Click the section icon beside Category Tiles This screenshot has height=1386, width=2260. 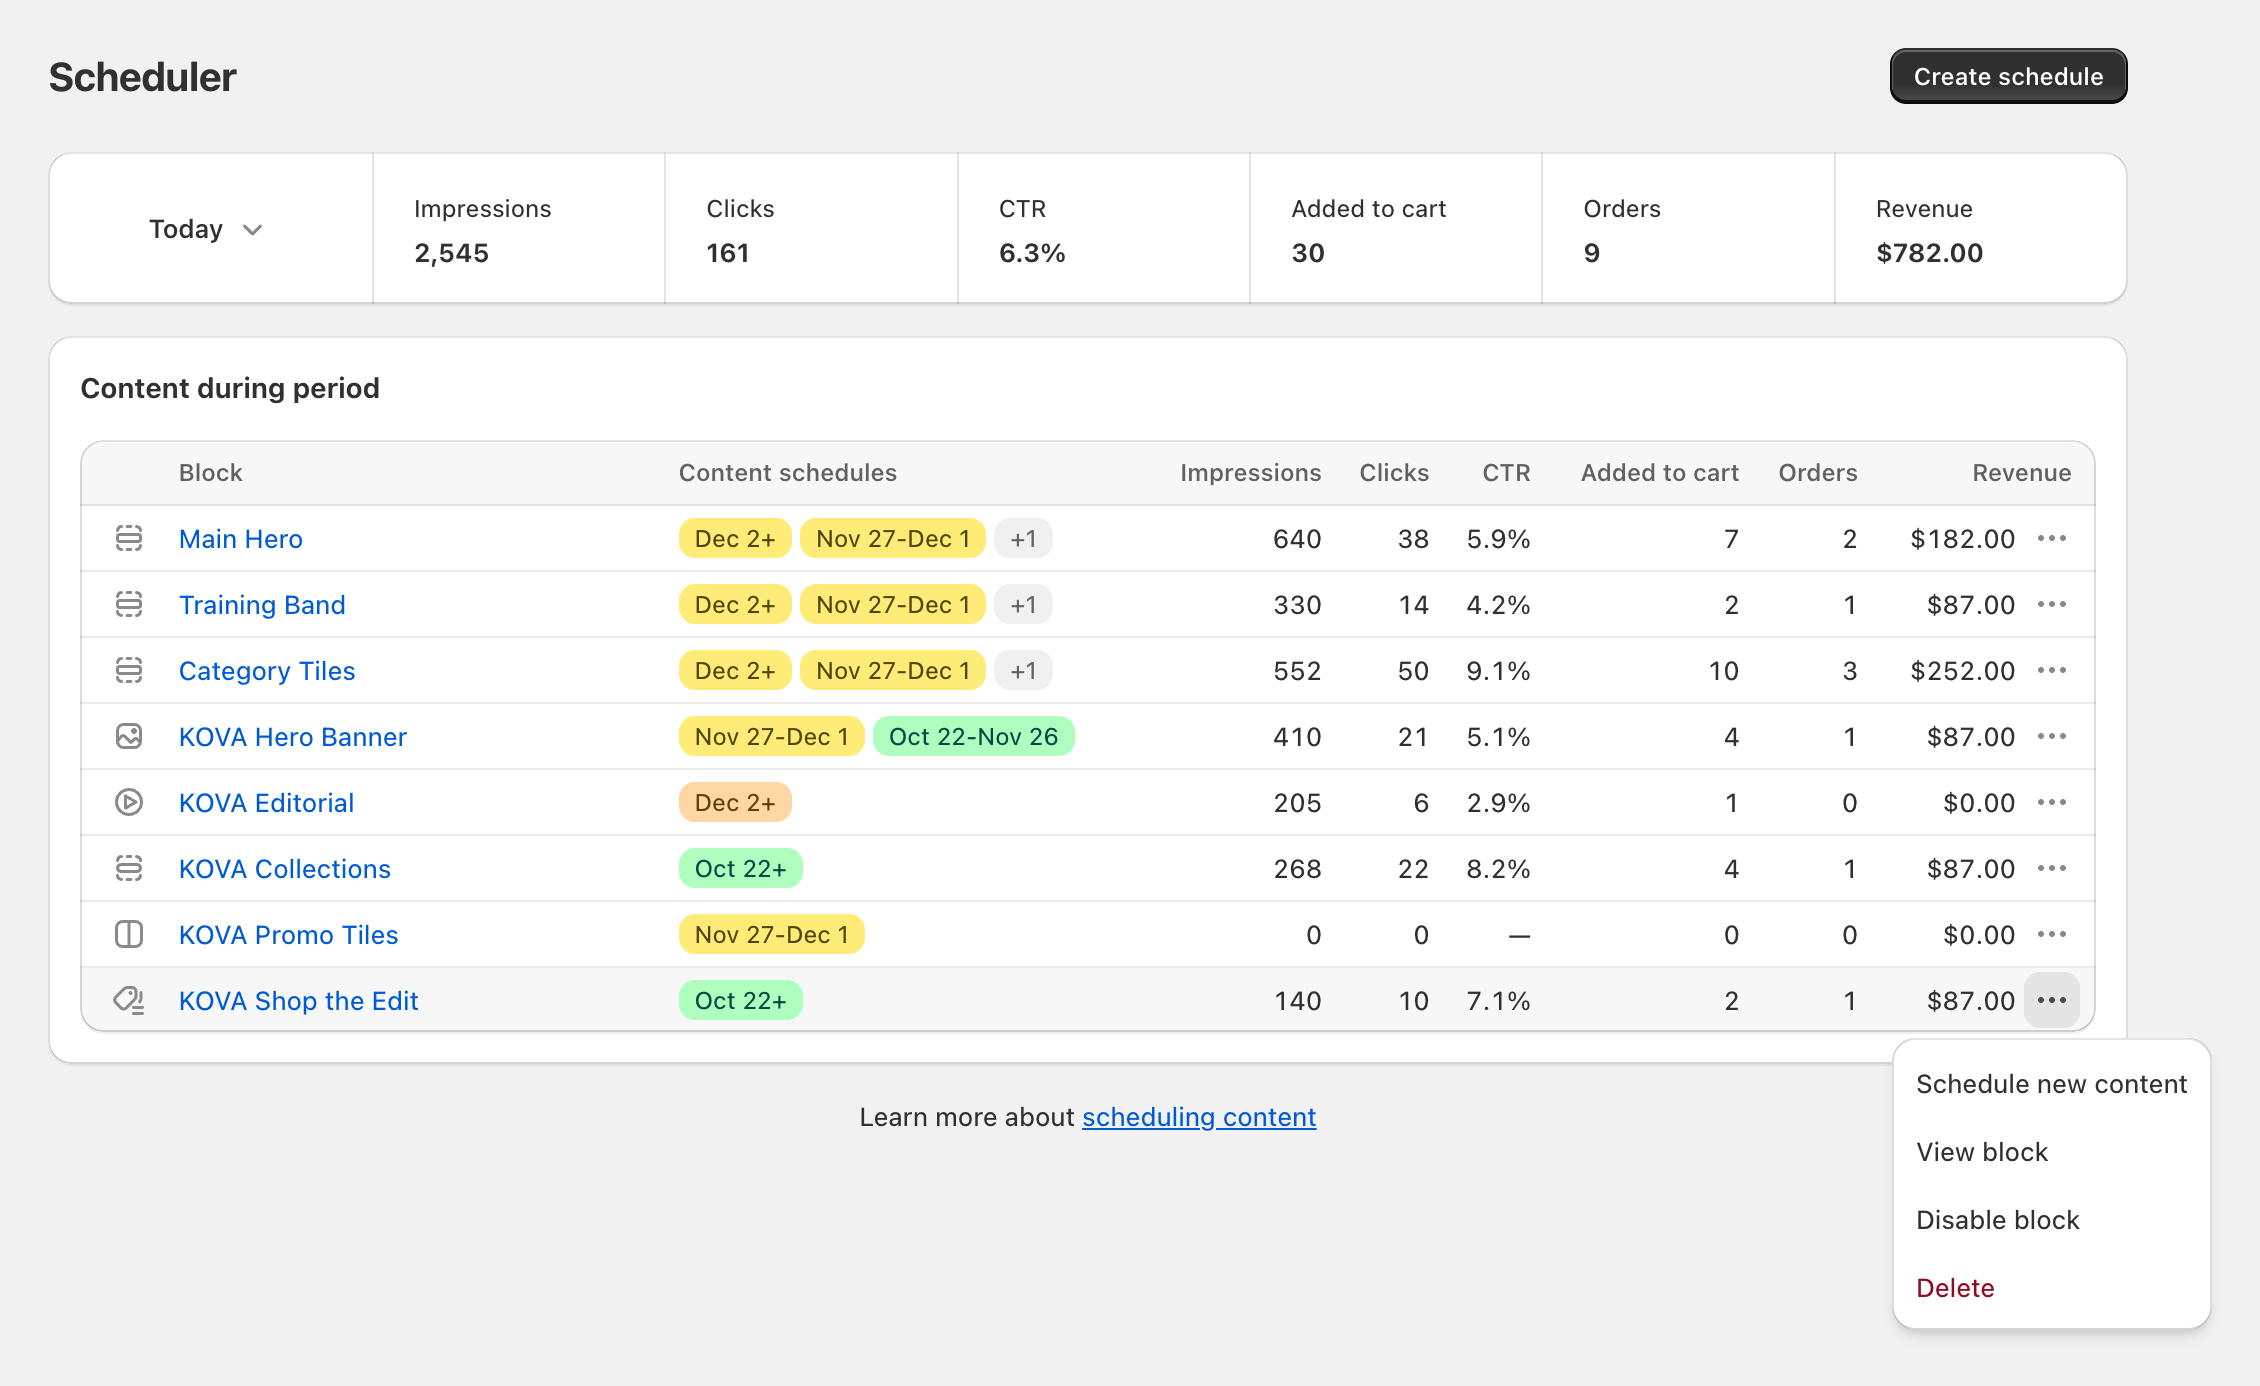click(129, 670)
